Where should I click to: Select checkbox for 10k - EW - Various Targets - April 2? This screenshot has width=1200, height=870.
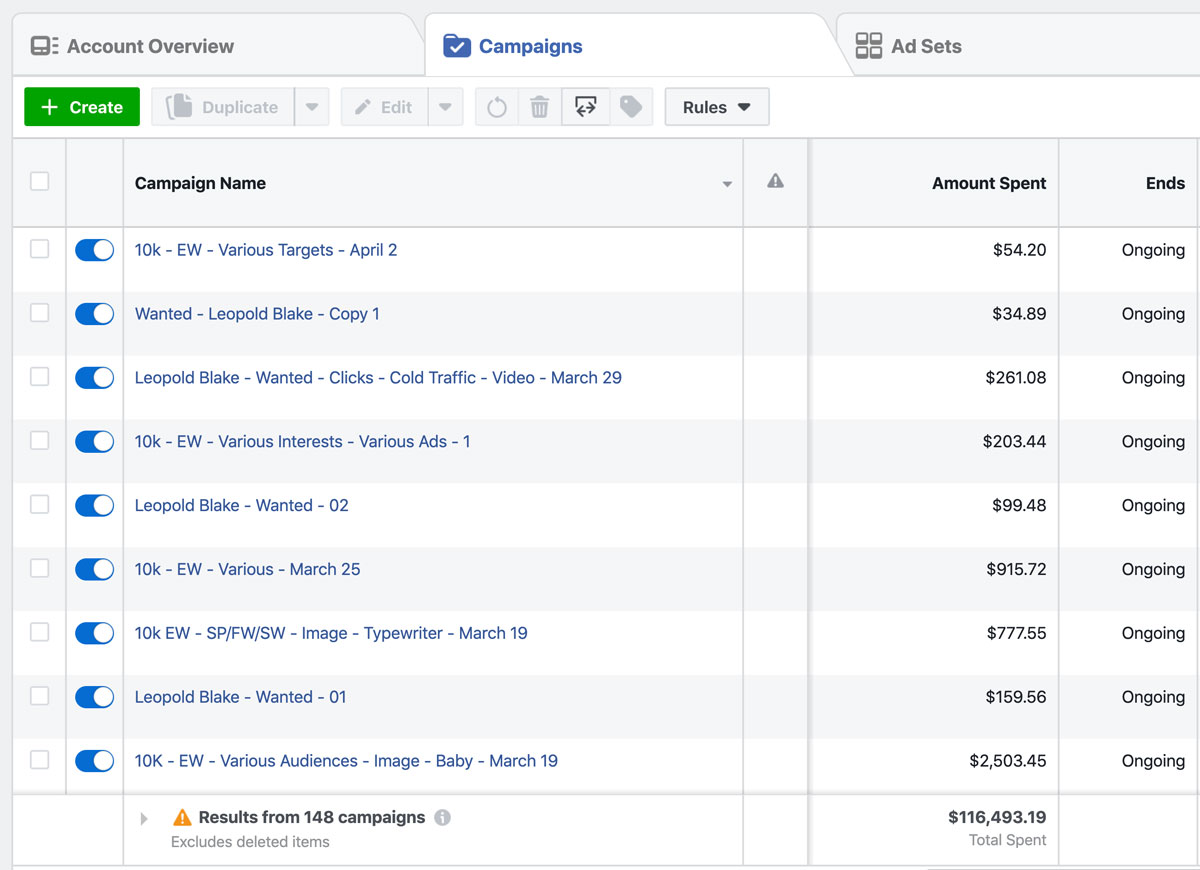pyautogui.click(x=39, y=249)
